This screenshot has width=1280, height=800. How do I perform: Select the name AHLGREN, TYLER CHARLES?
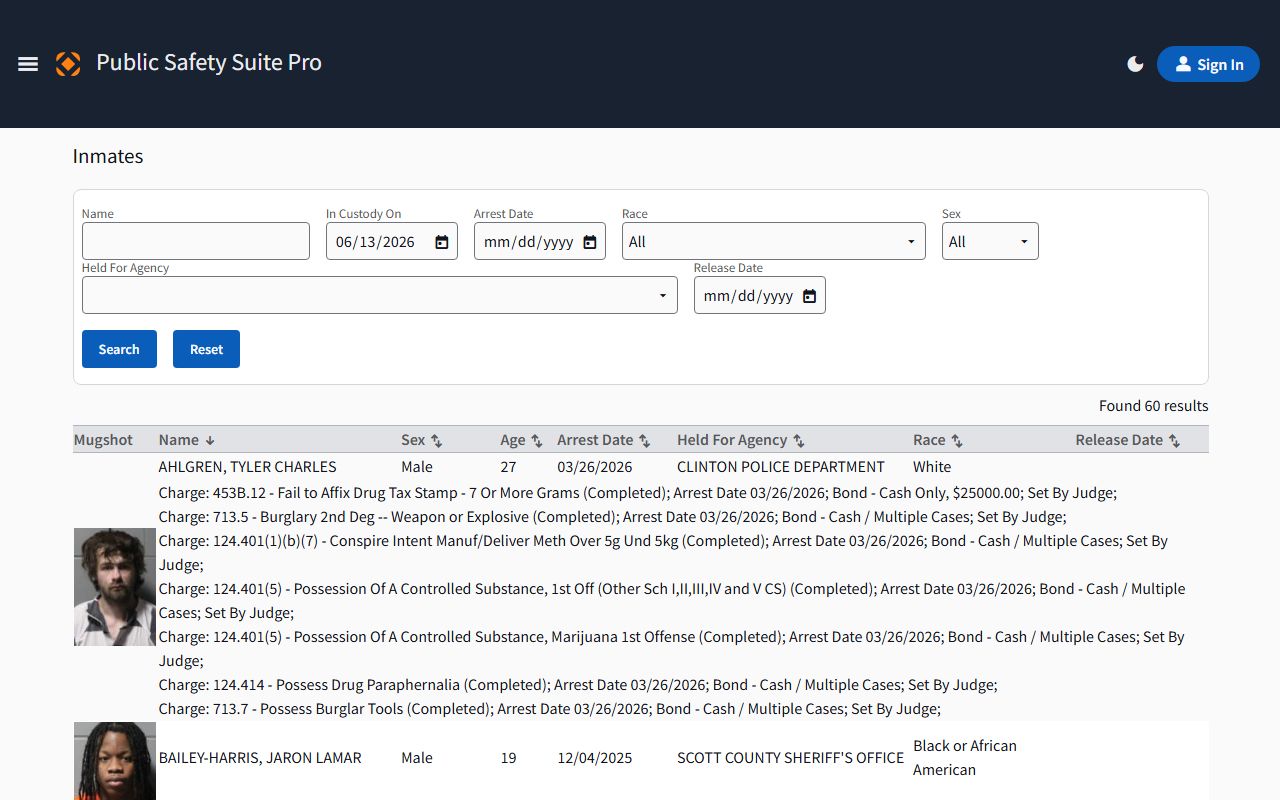pyautogui.click(x=247, y=467)
